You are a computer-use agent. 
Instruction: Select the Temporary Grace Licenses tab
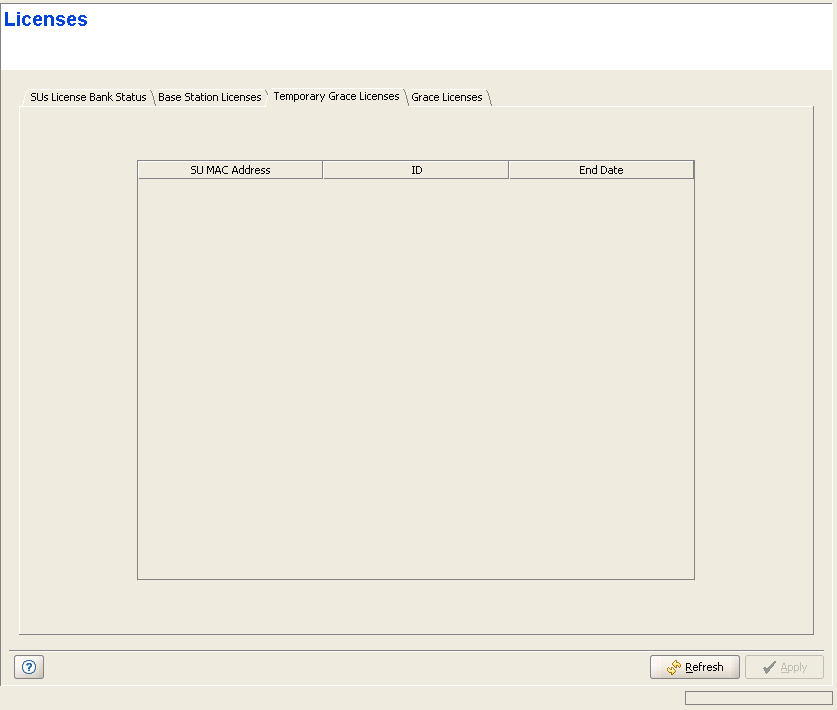[336, 96]
